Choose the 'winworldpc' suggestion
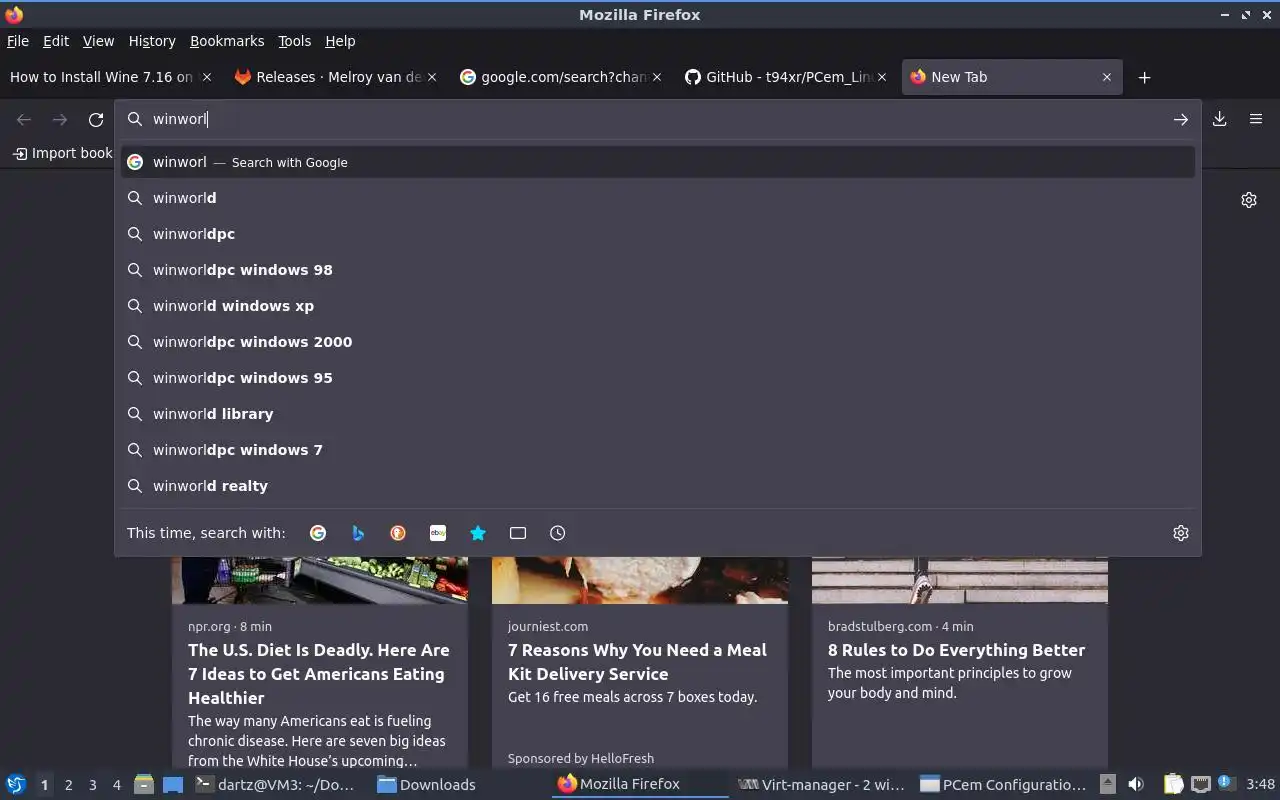This screenshot has width=1280, height=800. [x=658, y=234]
